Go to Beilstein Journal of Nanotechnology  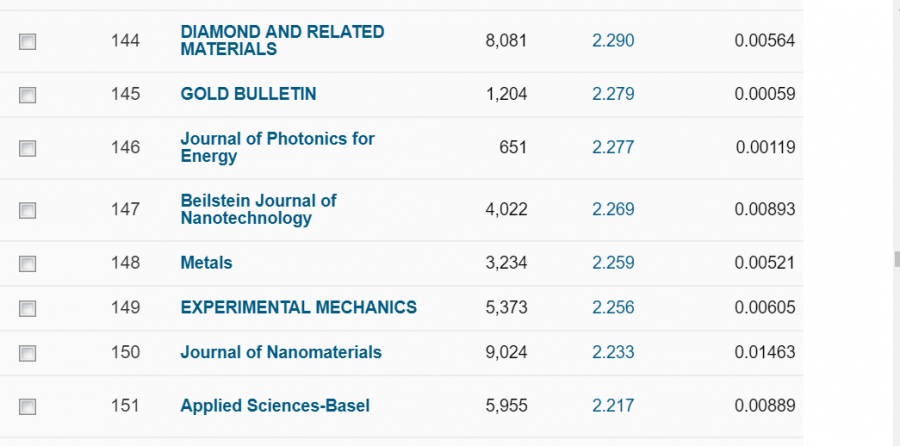258,209
